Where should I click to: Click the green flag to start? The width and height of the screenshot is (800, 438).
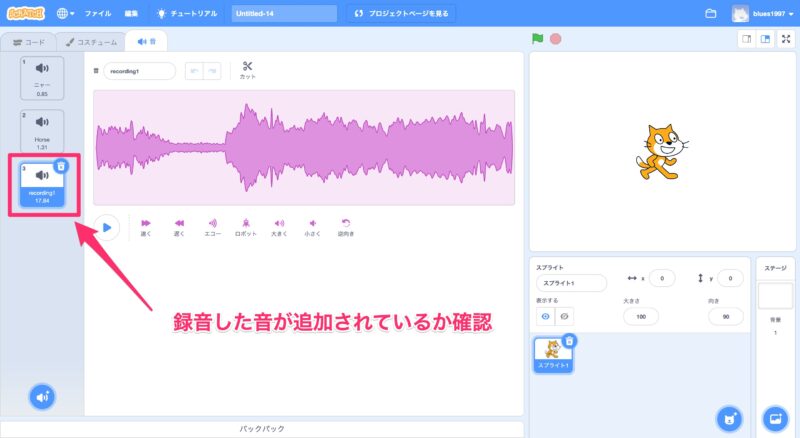coord(537,40)
